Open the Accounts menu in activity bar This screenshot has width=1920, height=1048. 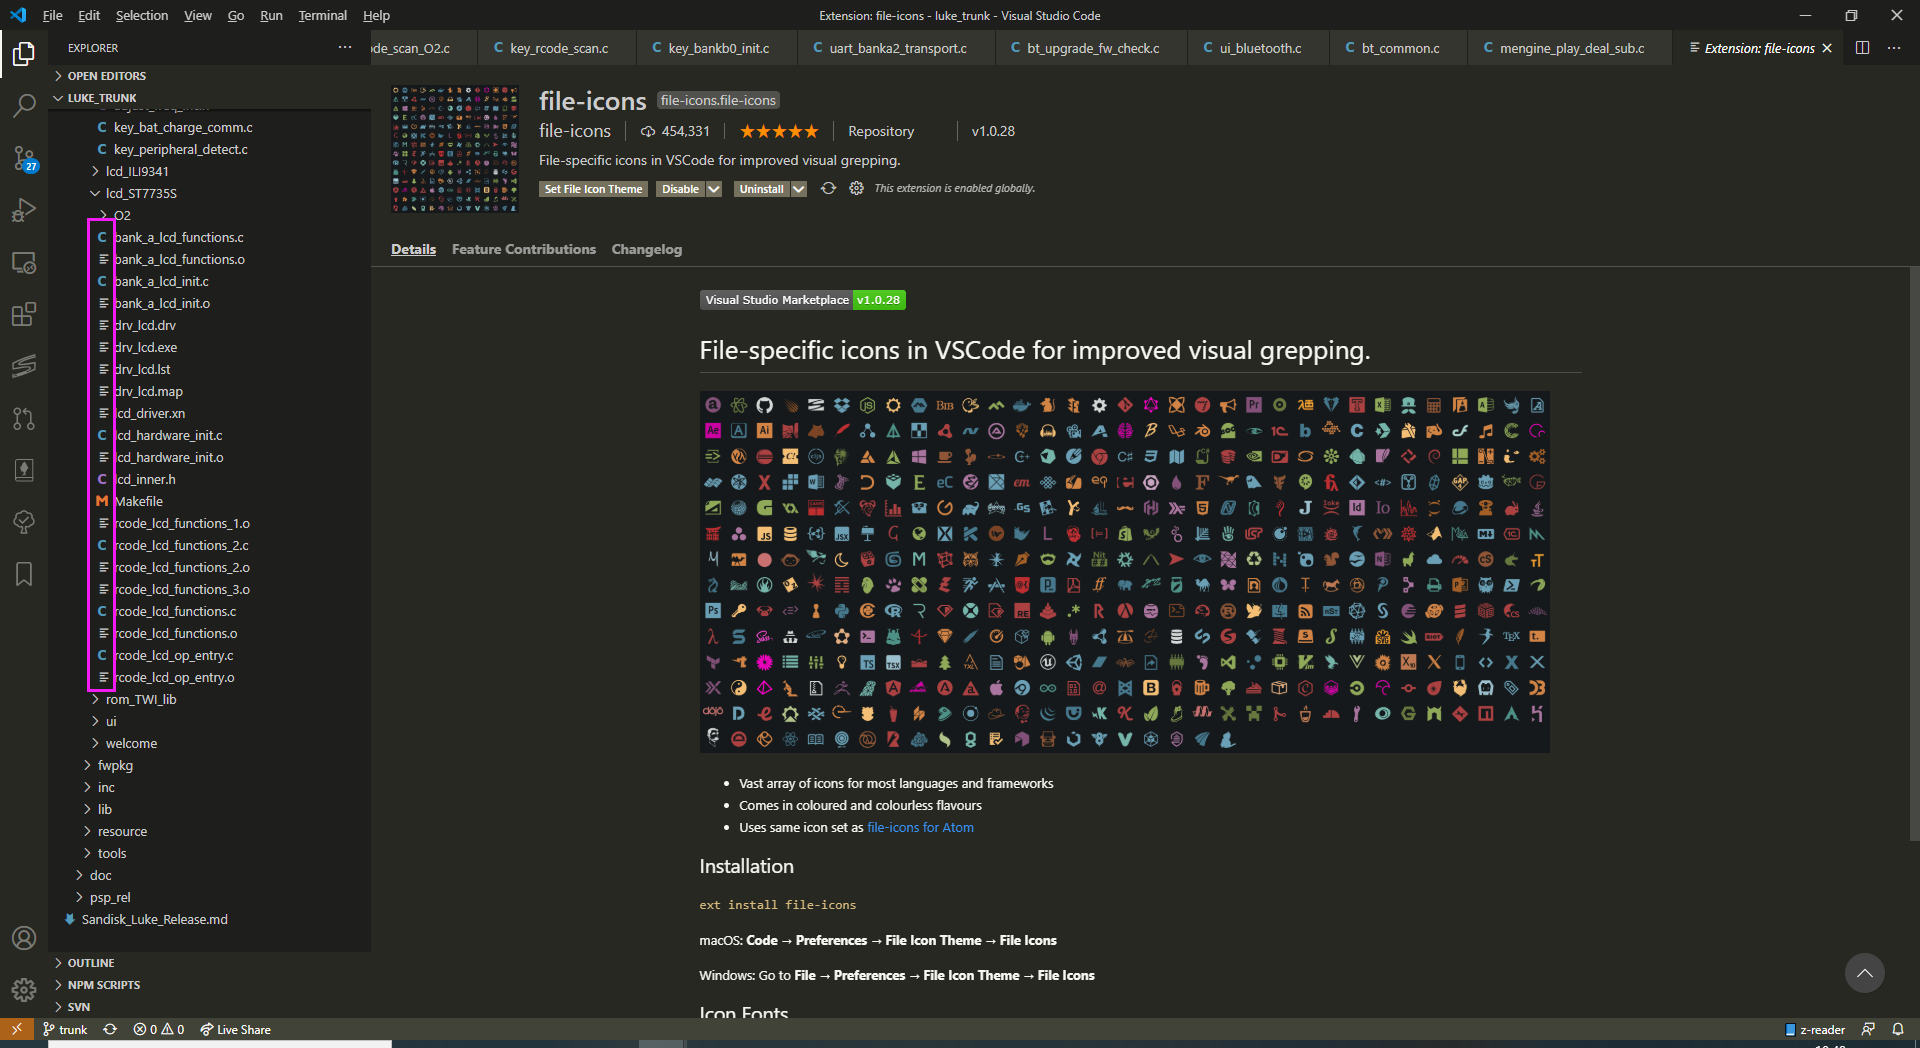pyautogui.click(x=24, y=938)
